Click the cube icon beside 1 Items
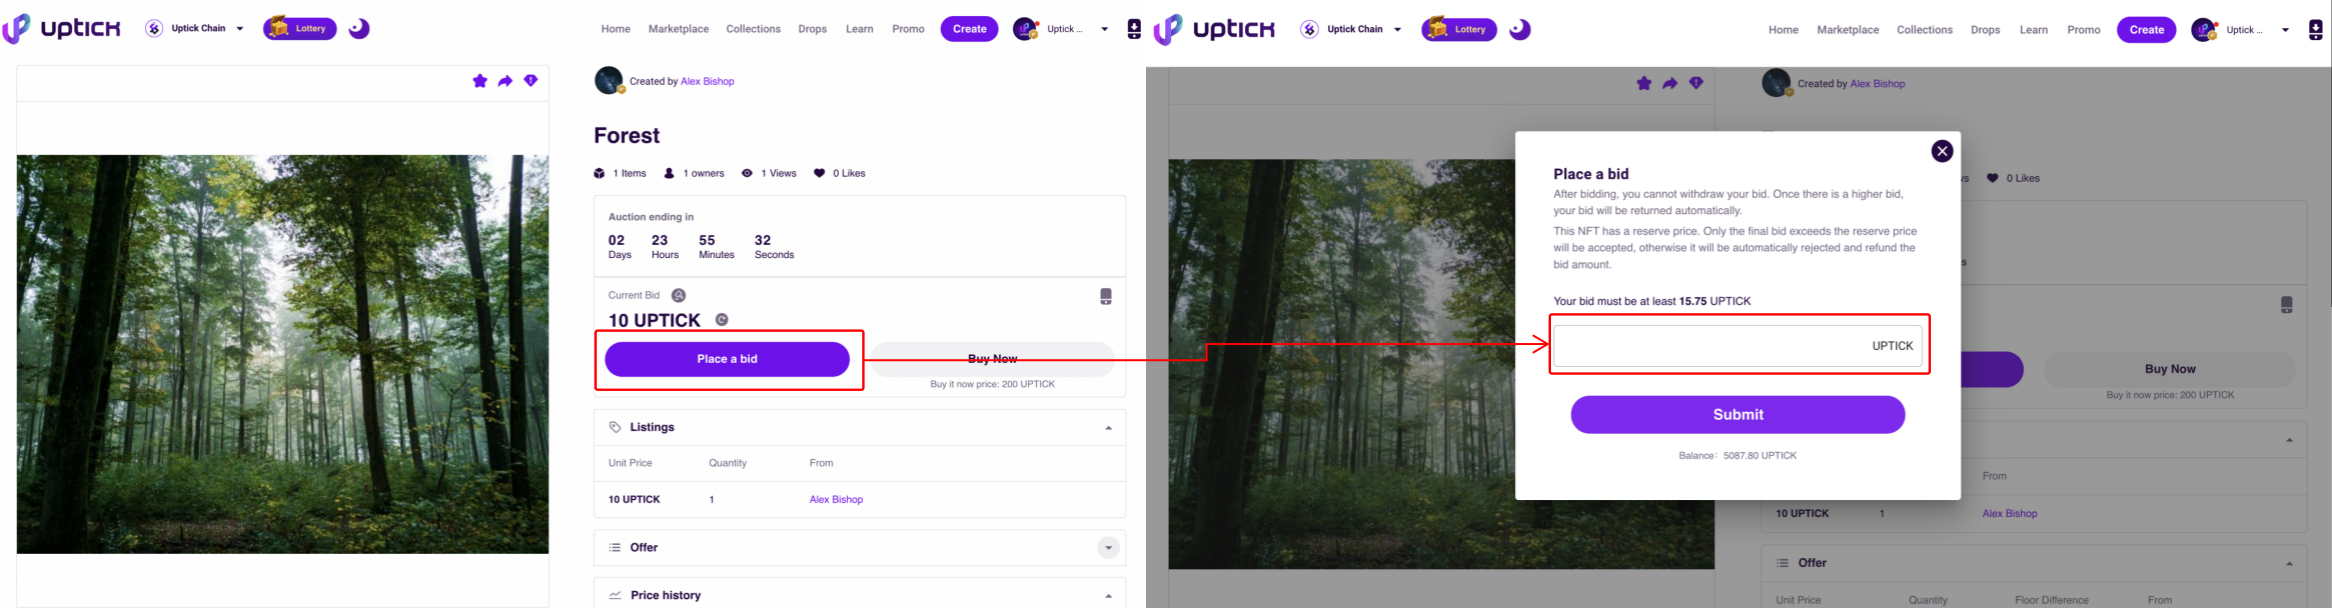Viewport: 2332px width, 608px height. [599, 173]
